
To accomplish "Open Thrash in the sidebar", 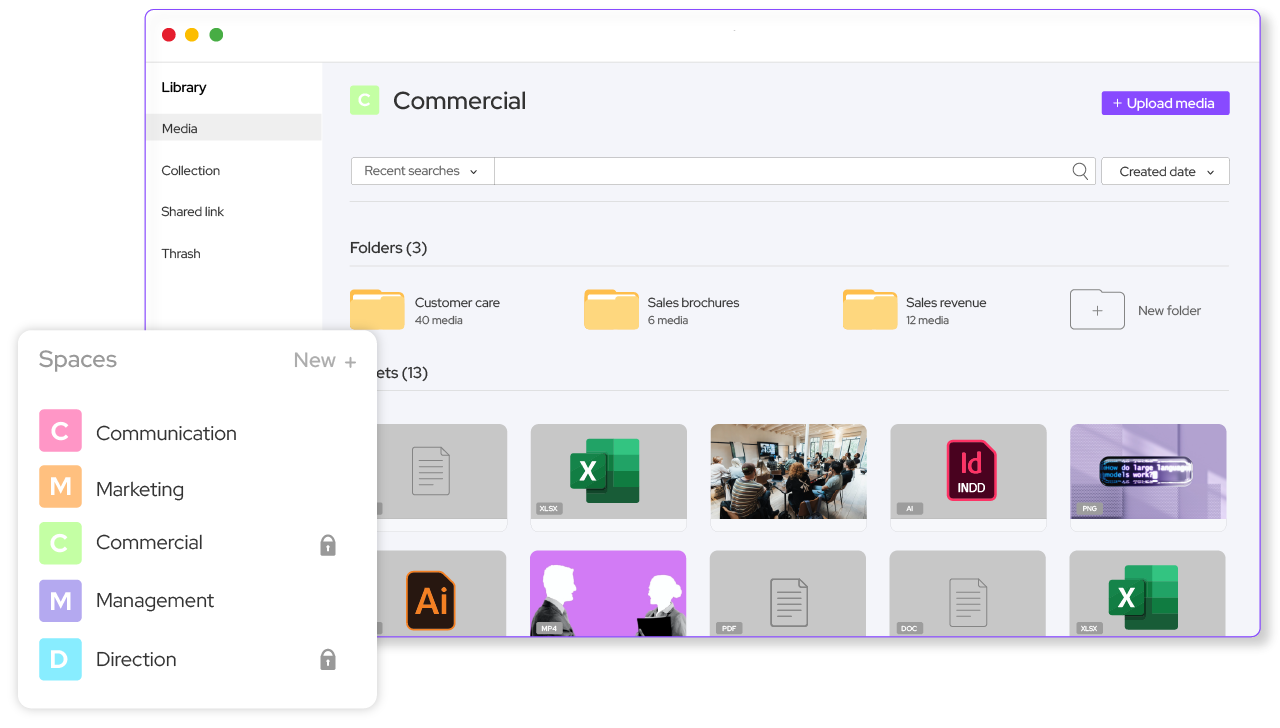I will pos(181,254).
